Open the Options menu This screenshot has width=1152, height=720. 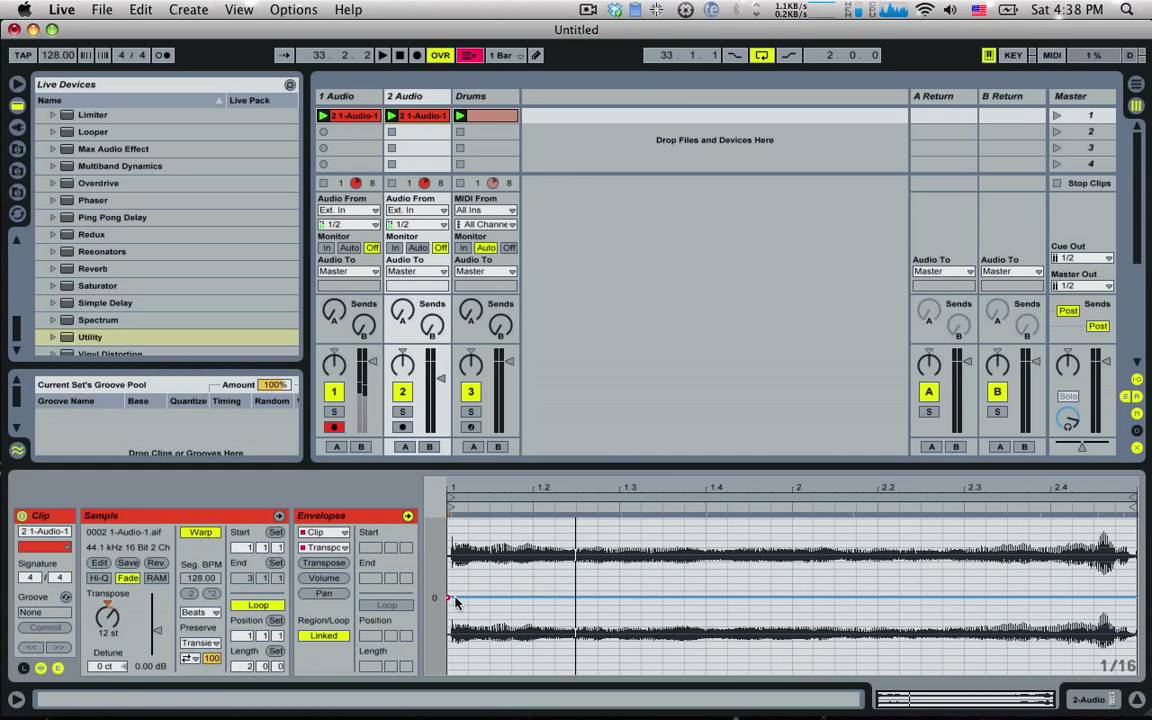tap(293, 10)
